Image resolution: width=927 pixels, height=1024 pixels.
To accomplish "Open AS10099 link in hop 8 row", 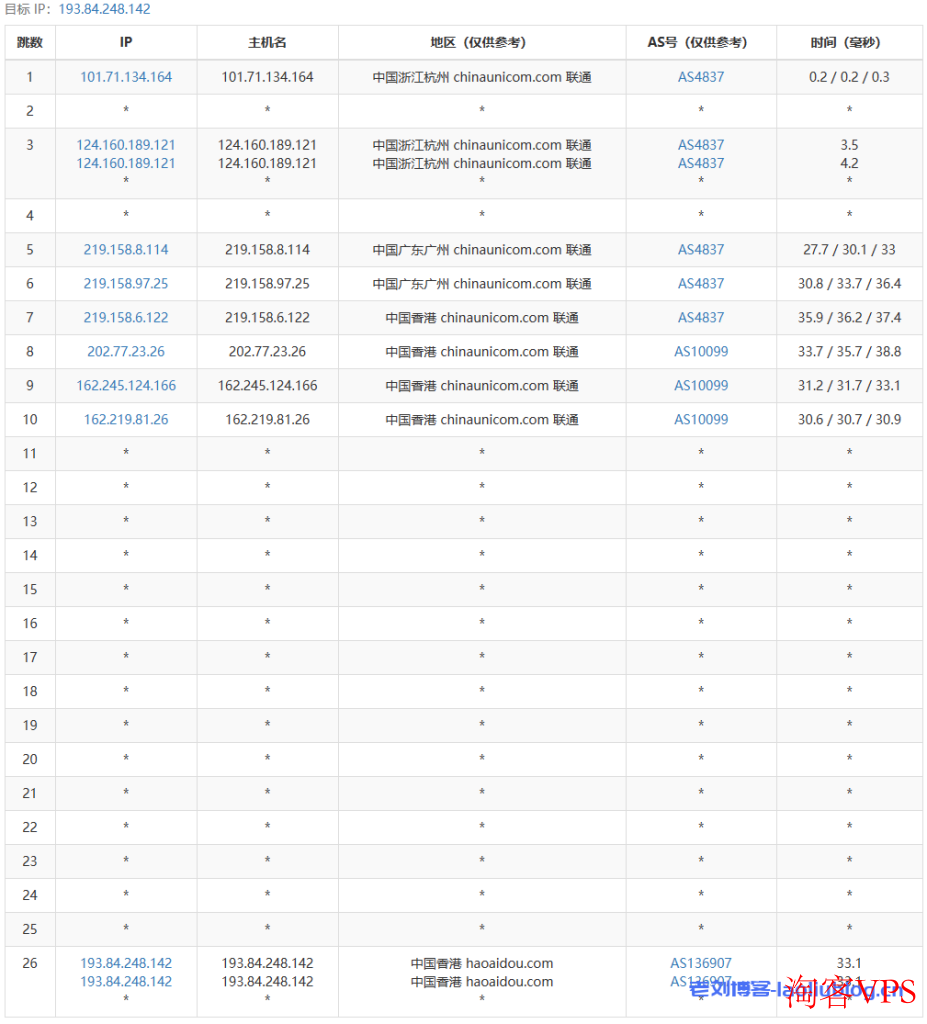I will pos(701,351).
